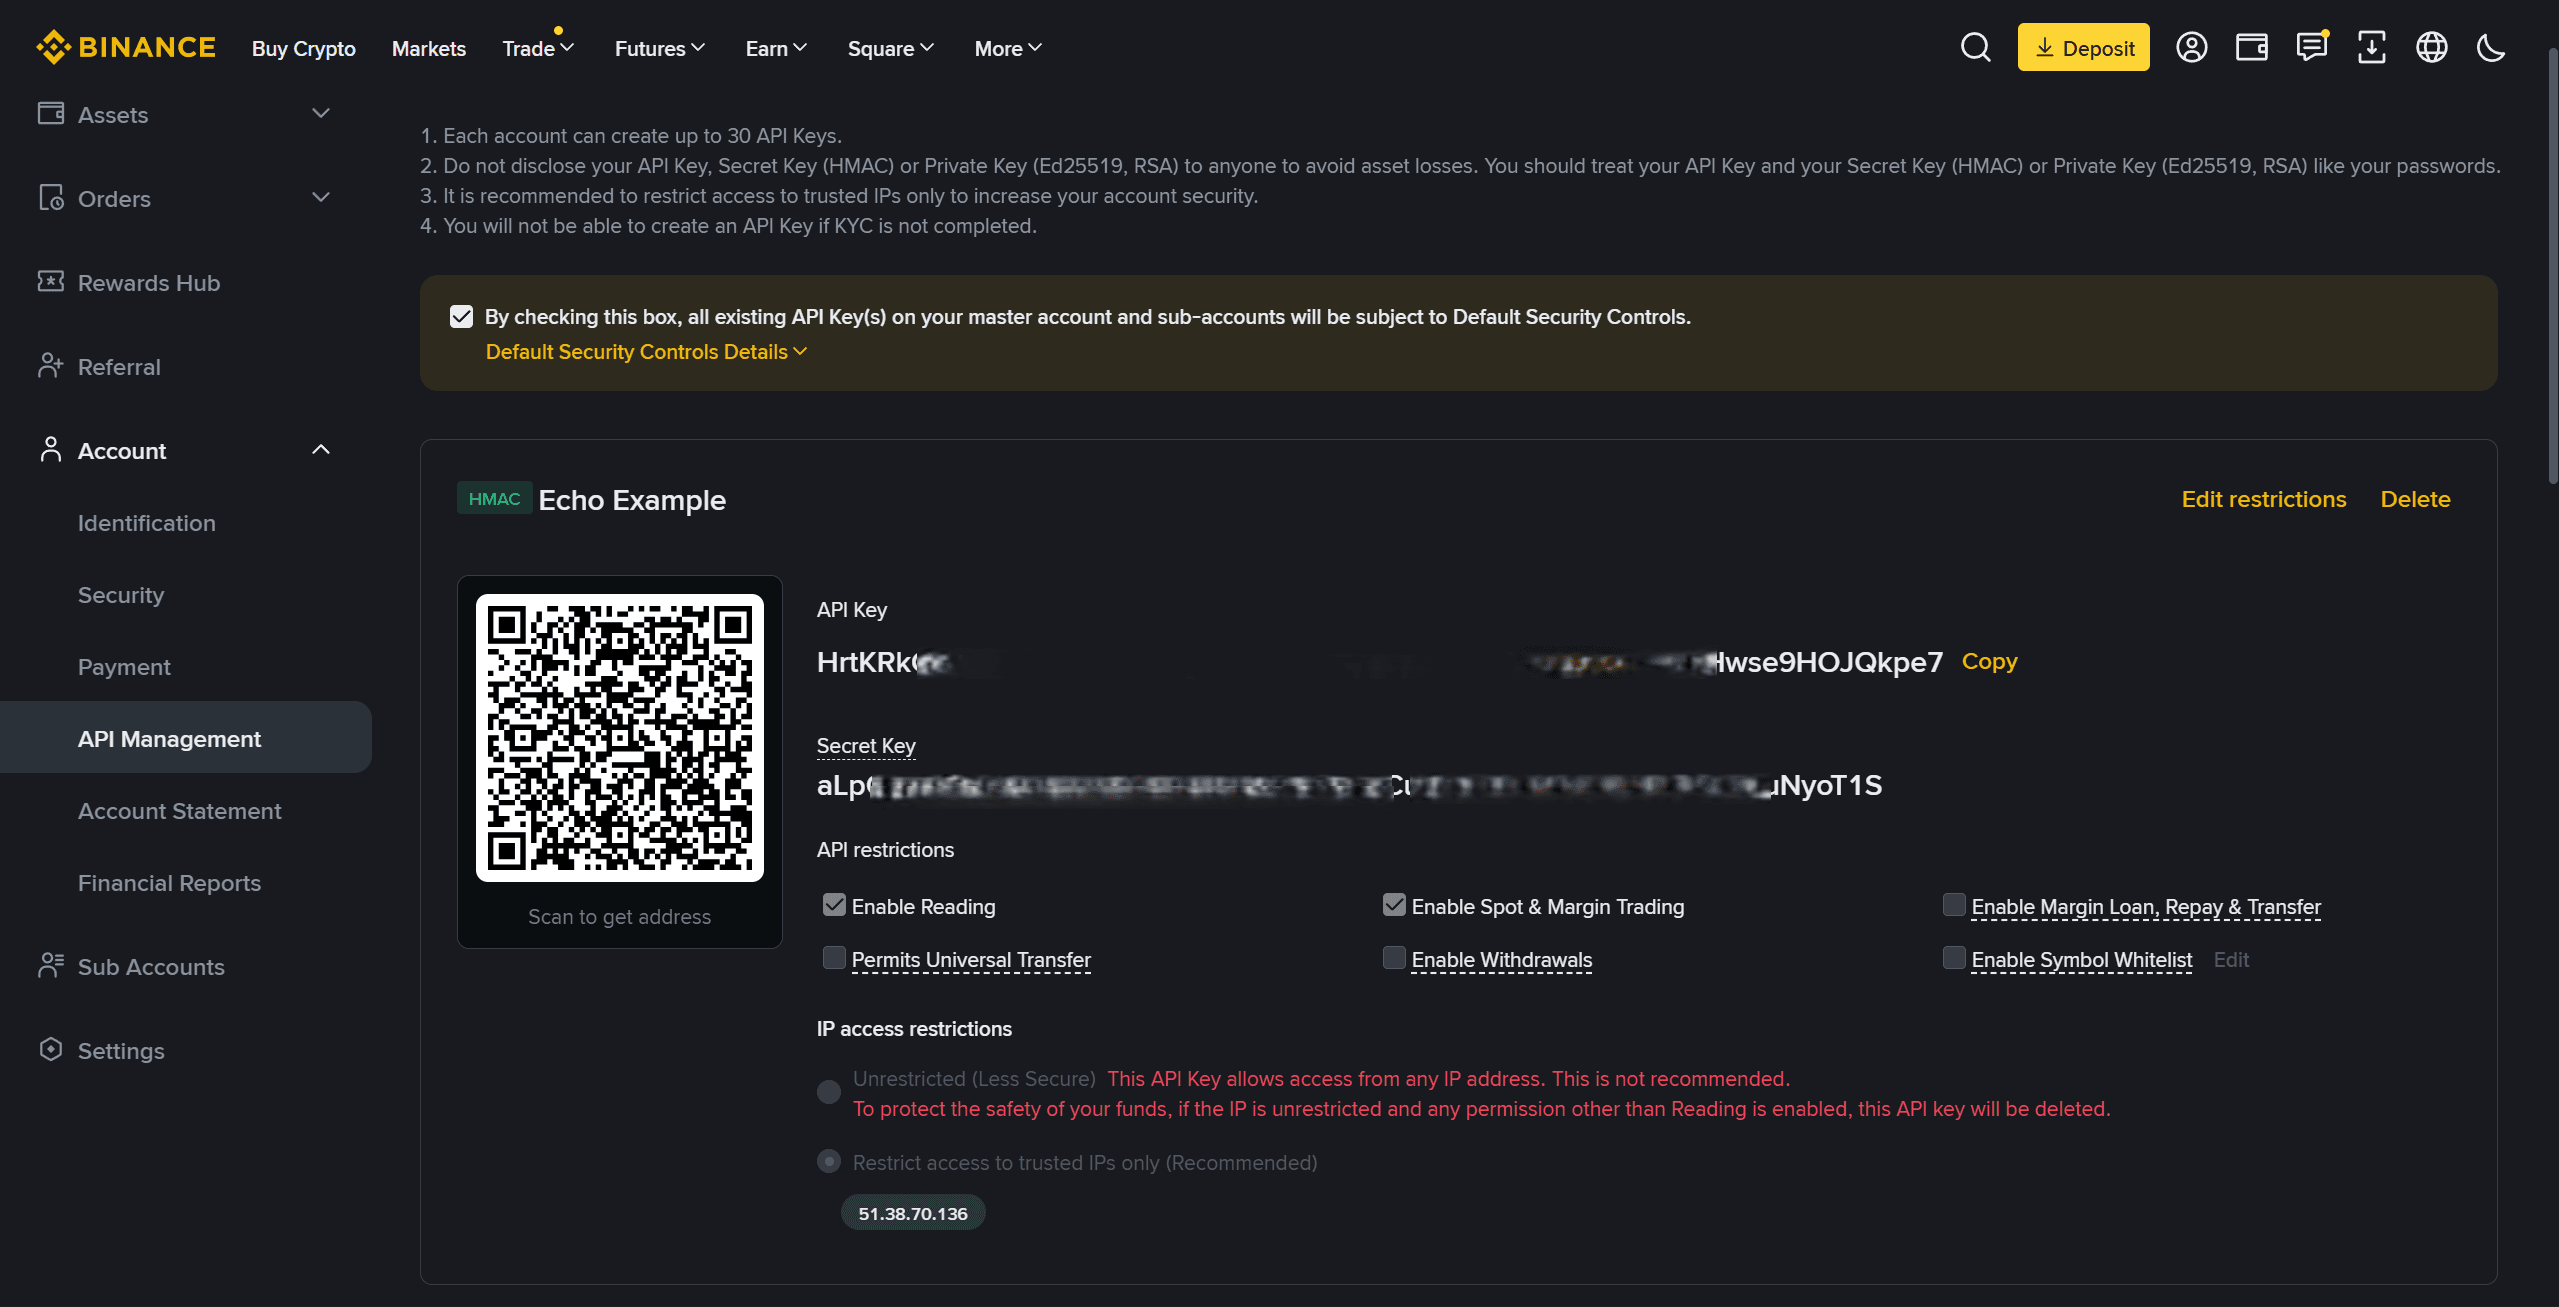Open the wallet icon in the top bar
2559x1307 pixels.
click(x=2252, y=47)
